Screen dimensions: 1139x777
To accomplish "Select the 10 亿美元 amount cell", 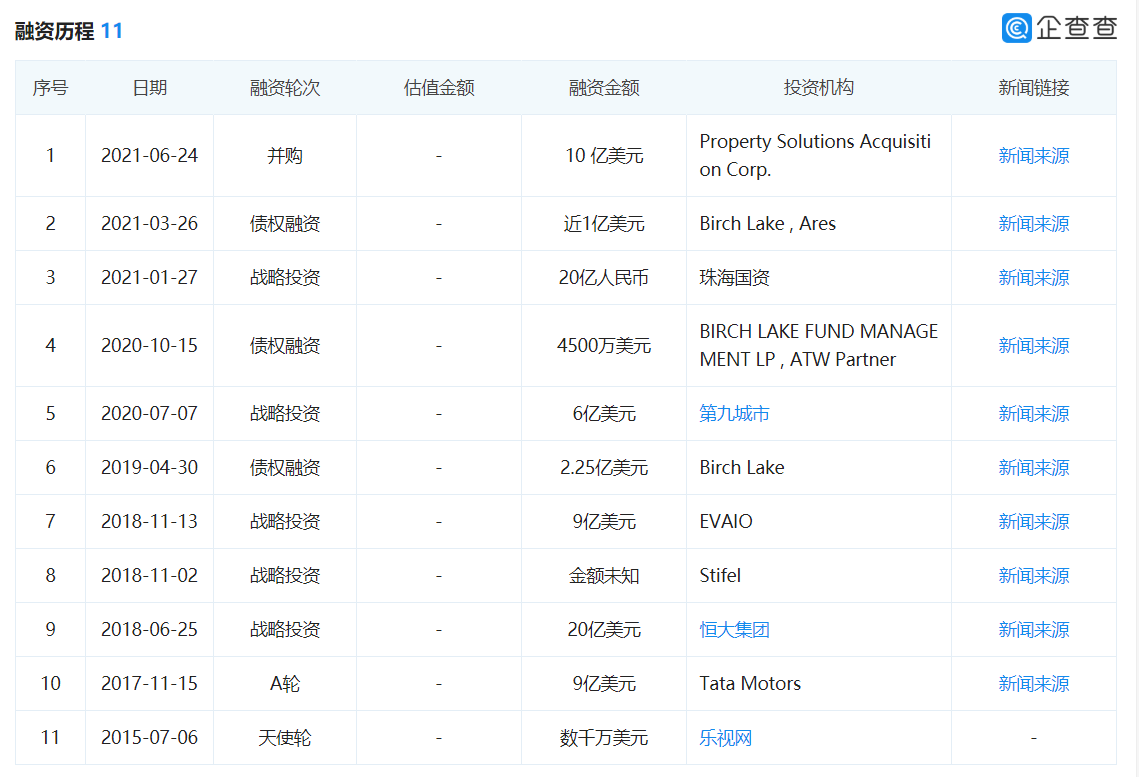I will [604, 155].
